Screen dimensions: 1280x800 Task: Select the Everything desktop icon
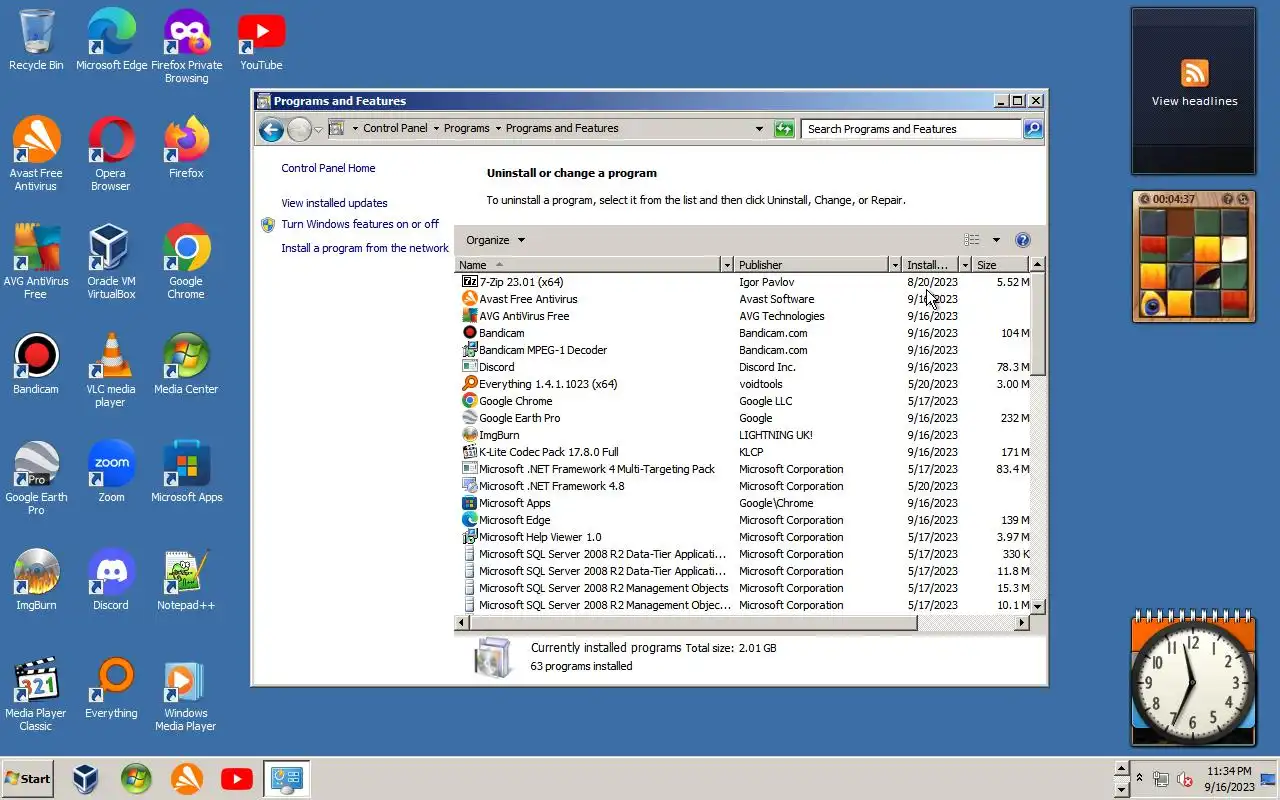coord(111,688)
